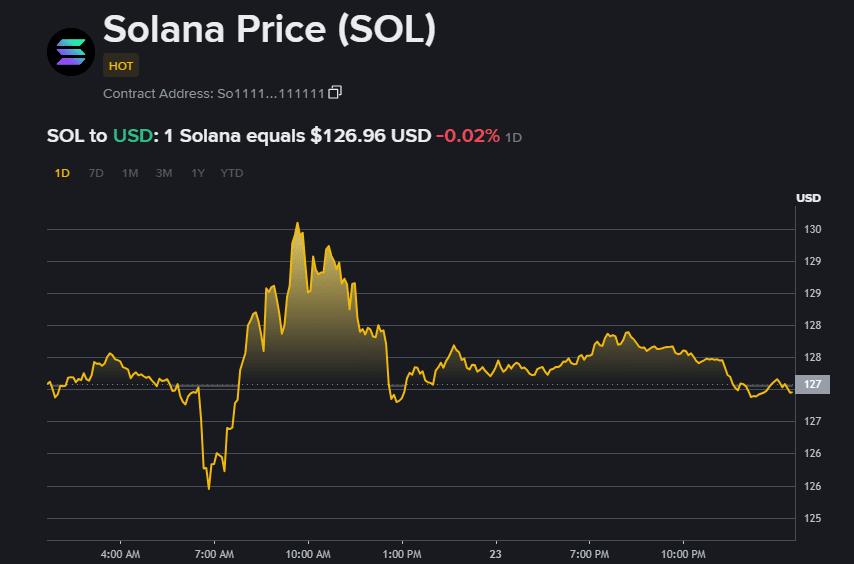The width and height of the screenshot is (854, 564).
Task: Click the HOT badge
Action: [121, 66]
